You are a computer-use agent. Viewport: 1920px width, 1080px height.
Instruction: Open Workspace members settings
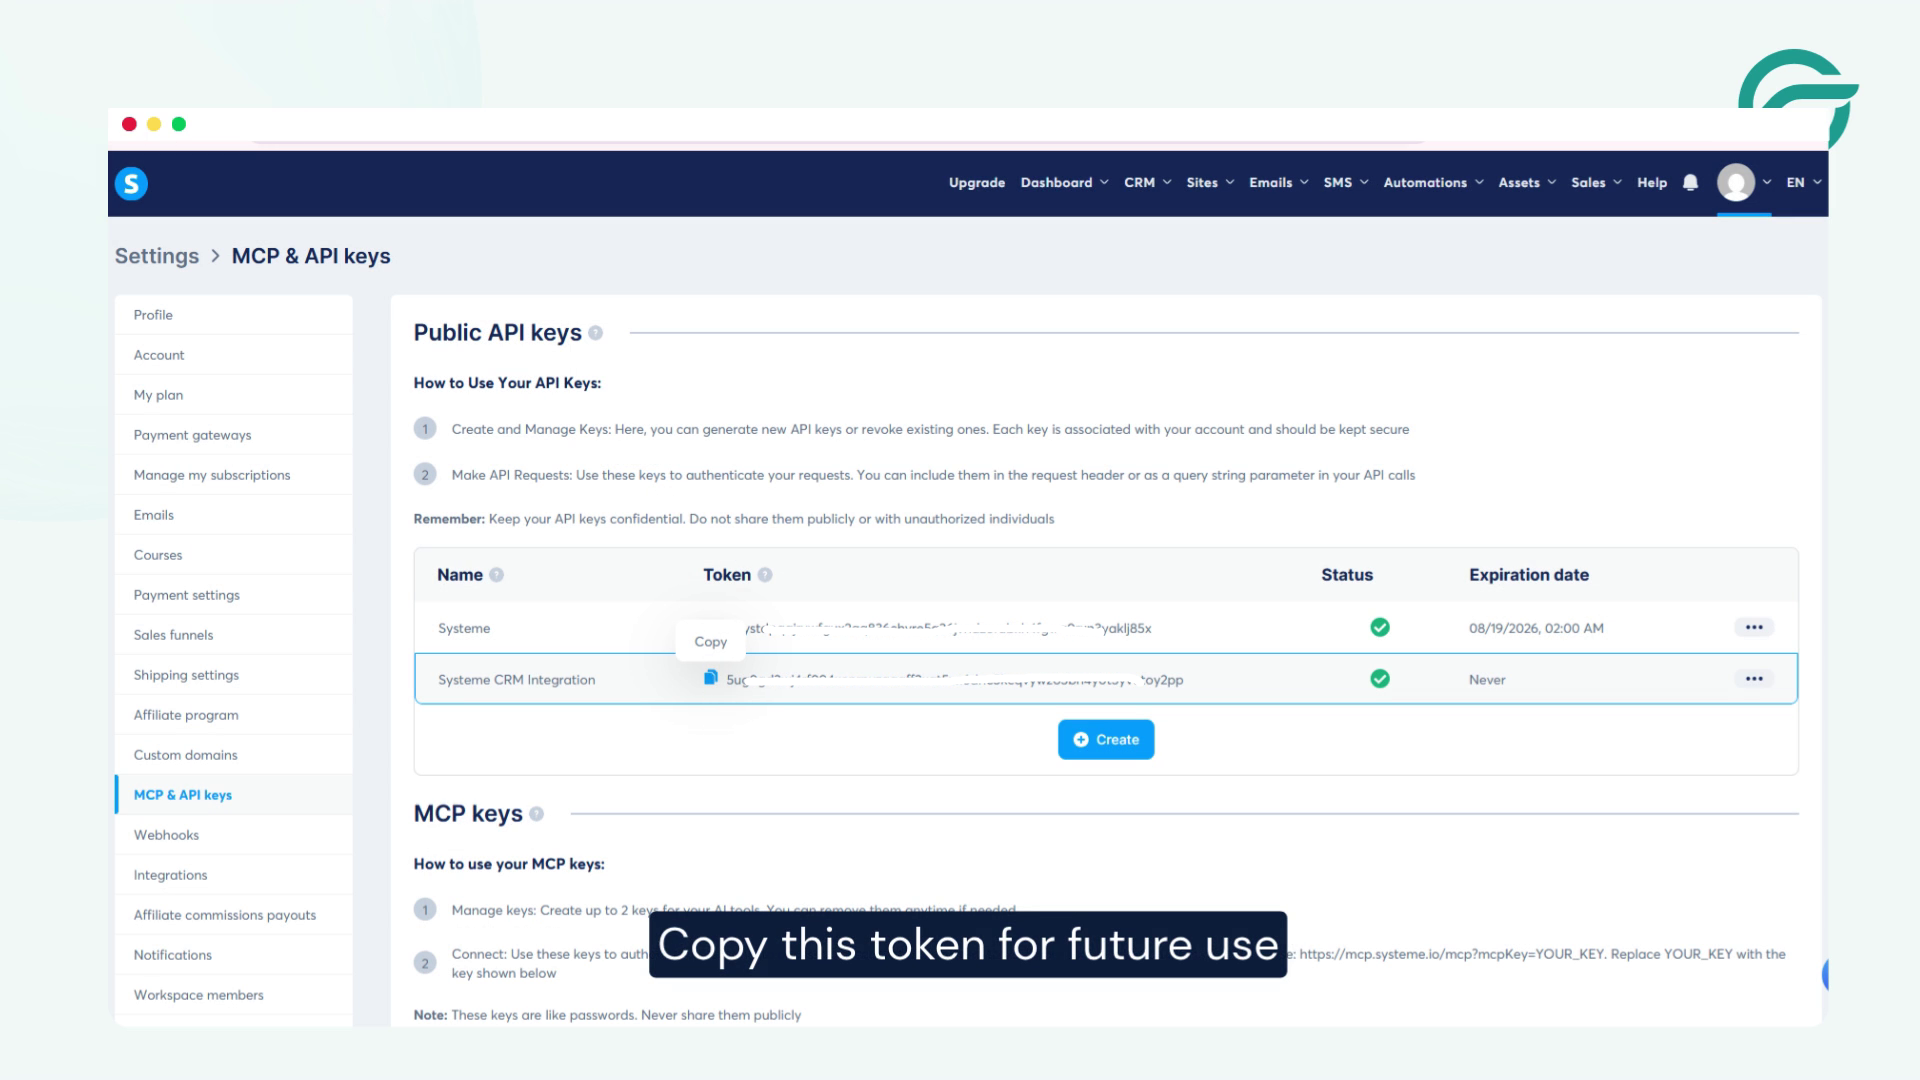coord(234,995)
